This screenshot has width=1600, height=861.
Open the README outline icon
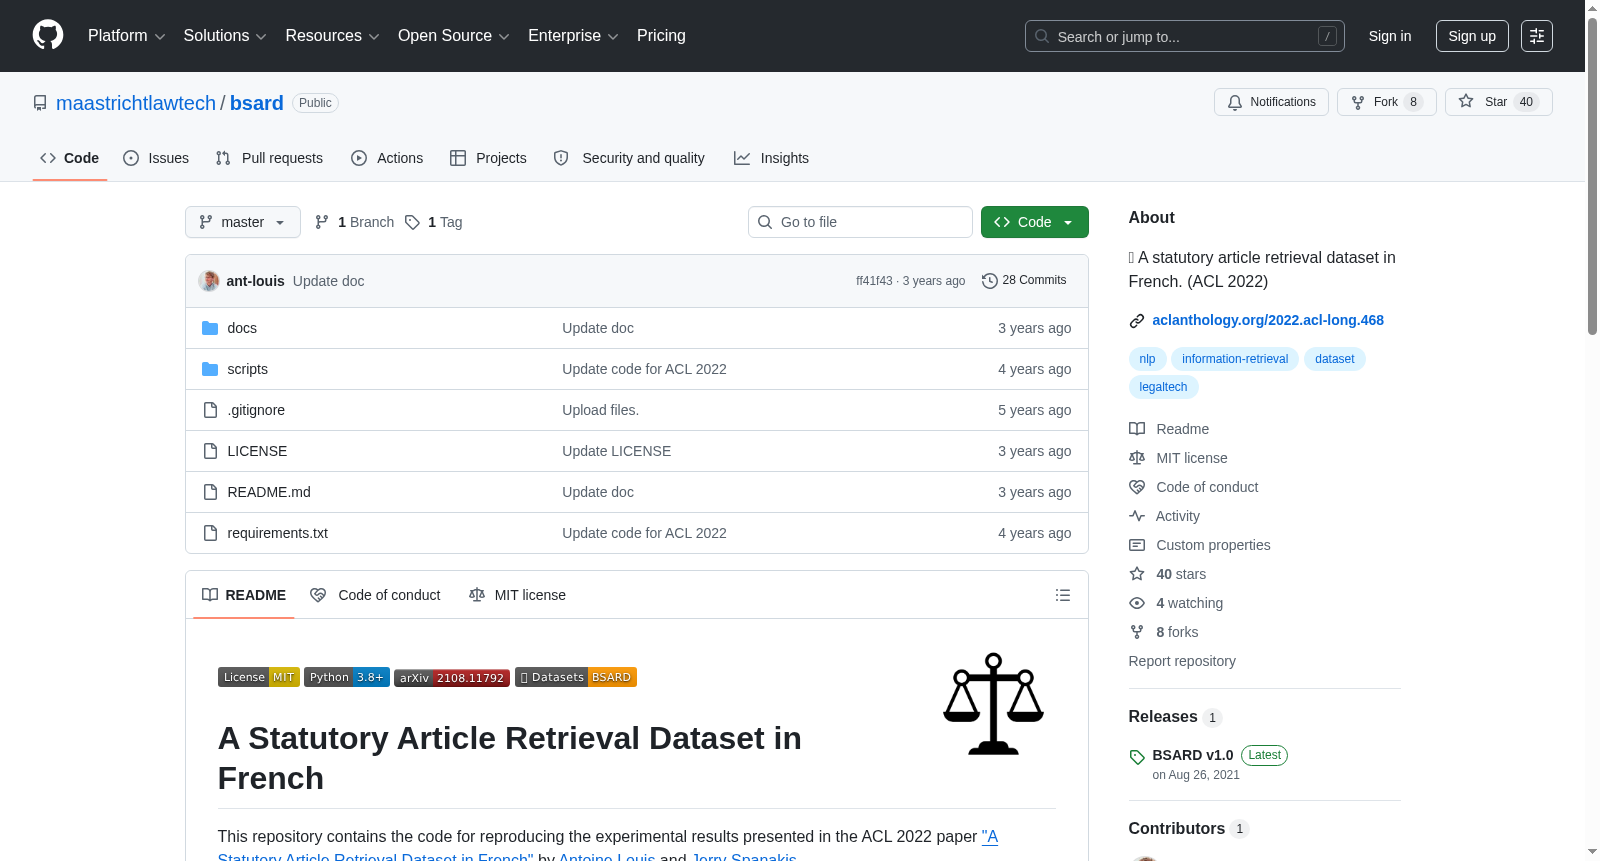coord(1063,595)
